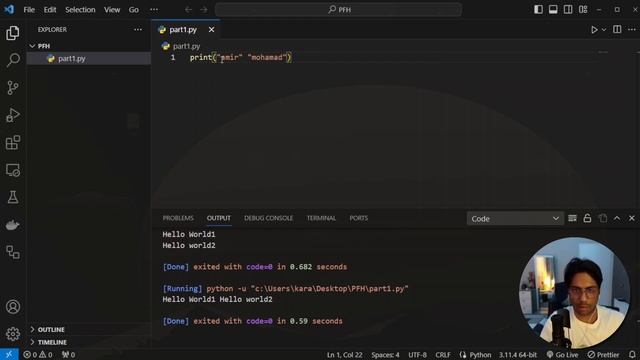640x360 pixels.
Task: Open the Testing flask view
Action: (13, 197)
